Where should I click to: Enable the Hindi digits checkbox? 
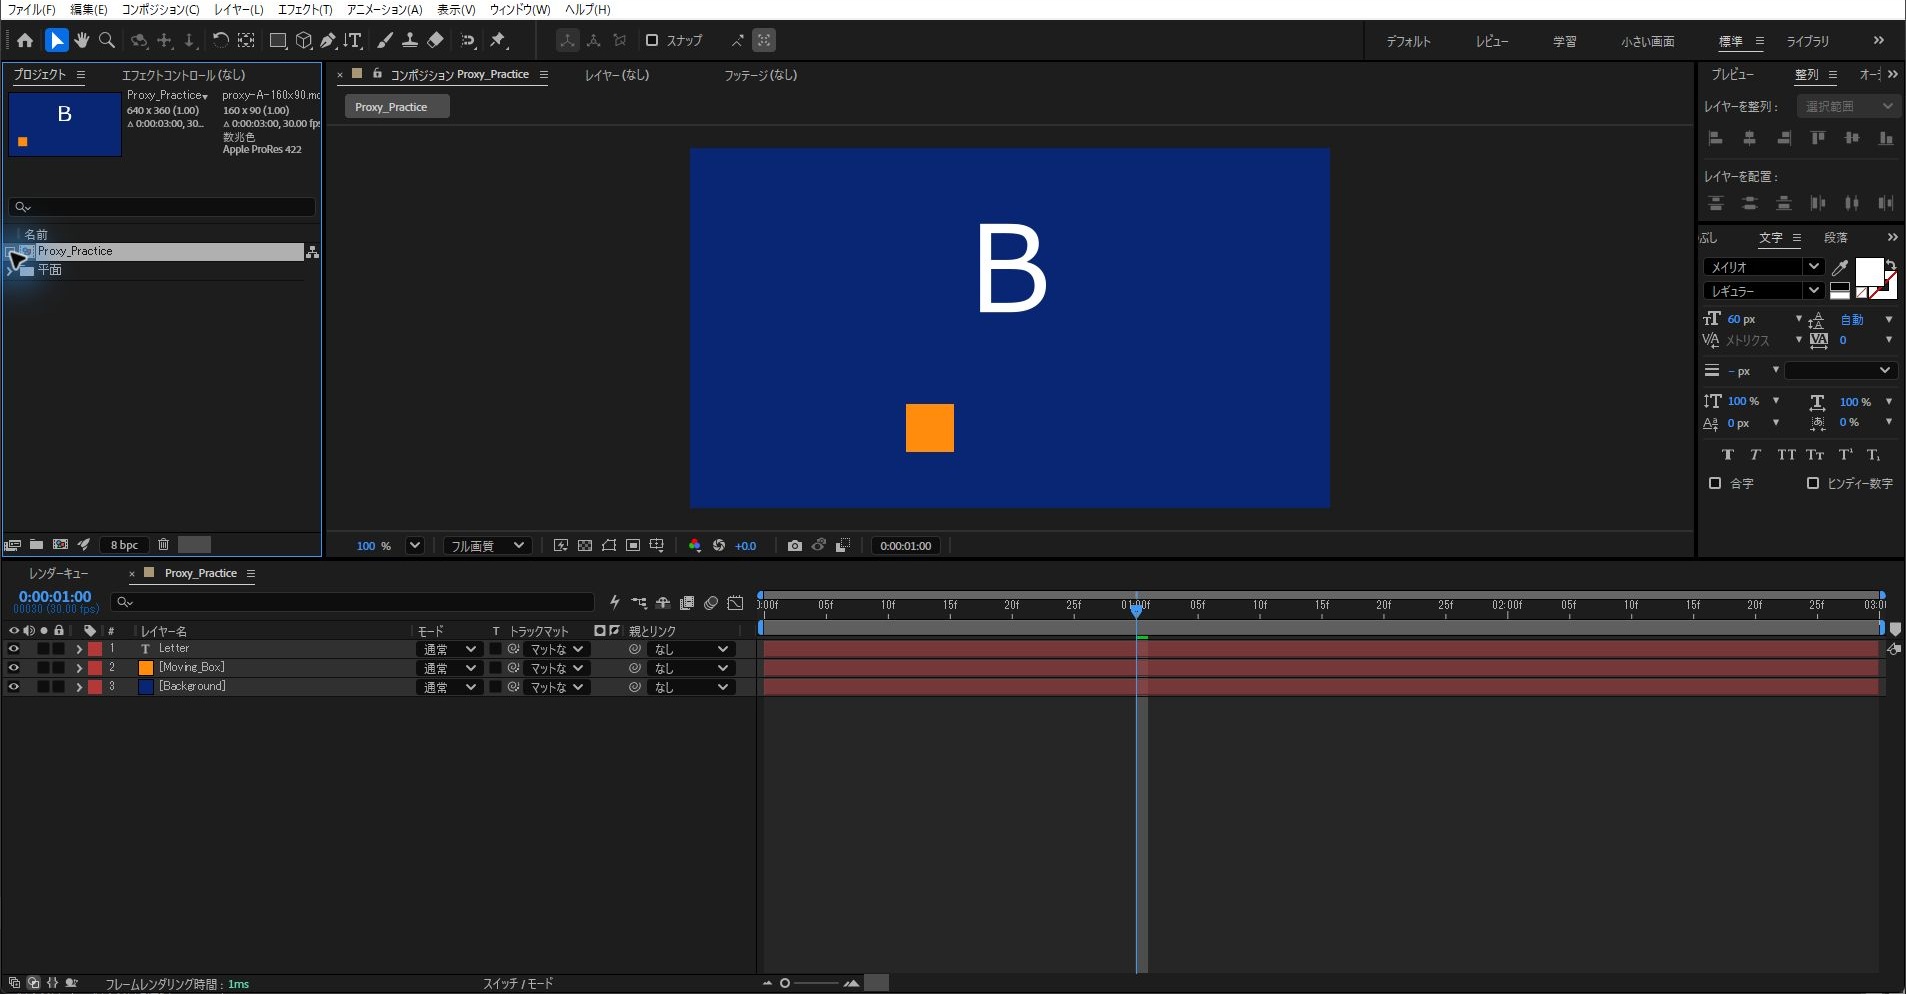(1813, 483)
